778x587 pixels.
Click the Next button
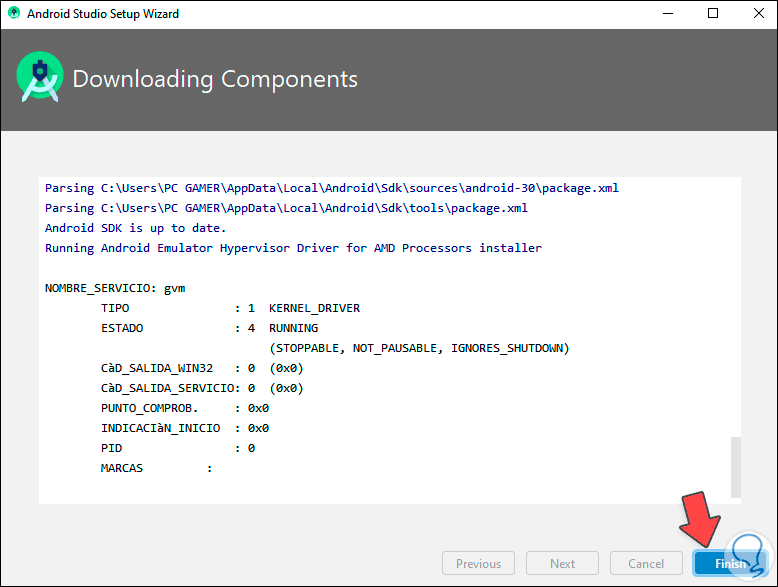click(562, 563)
